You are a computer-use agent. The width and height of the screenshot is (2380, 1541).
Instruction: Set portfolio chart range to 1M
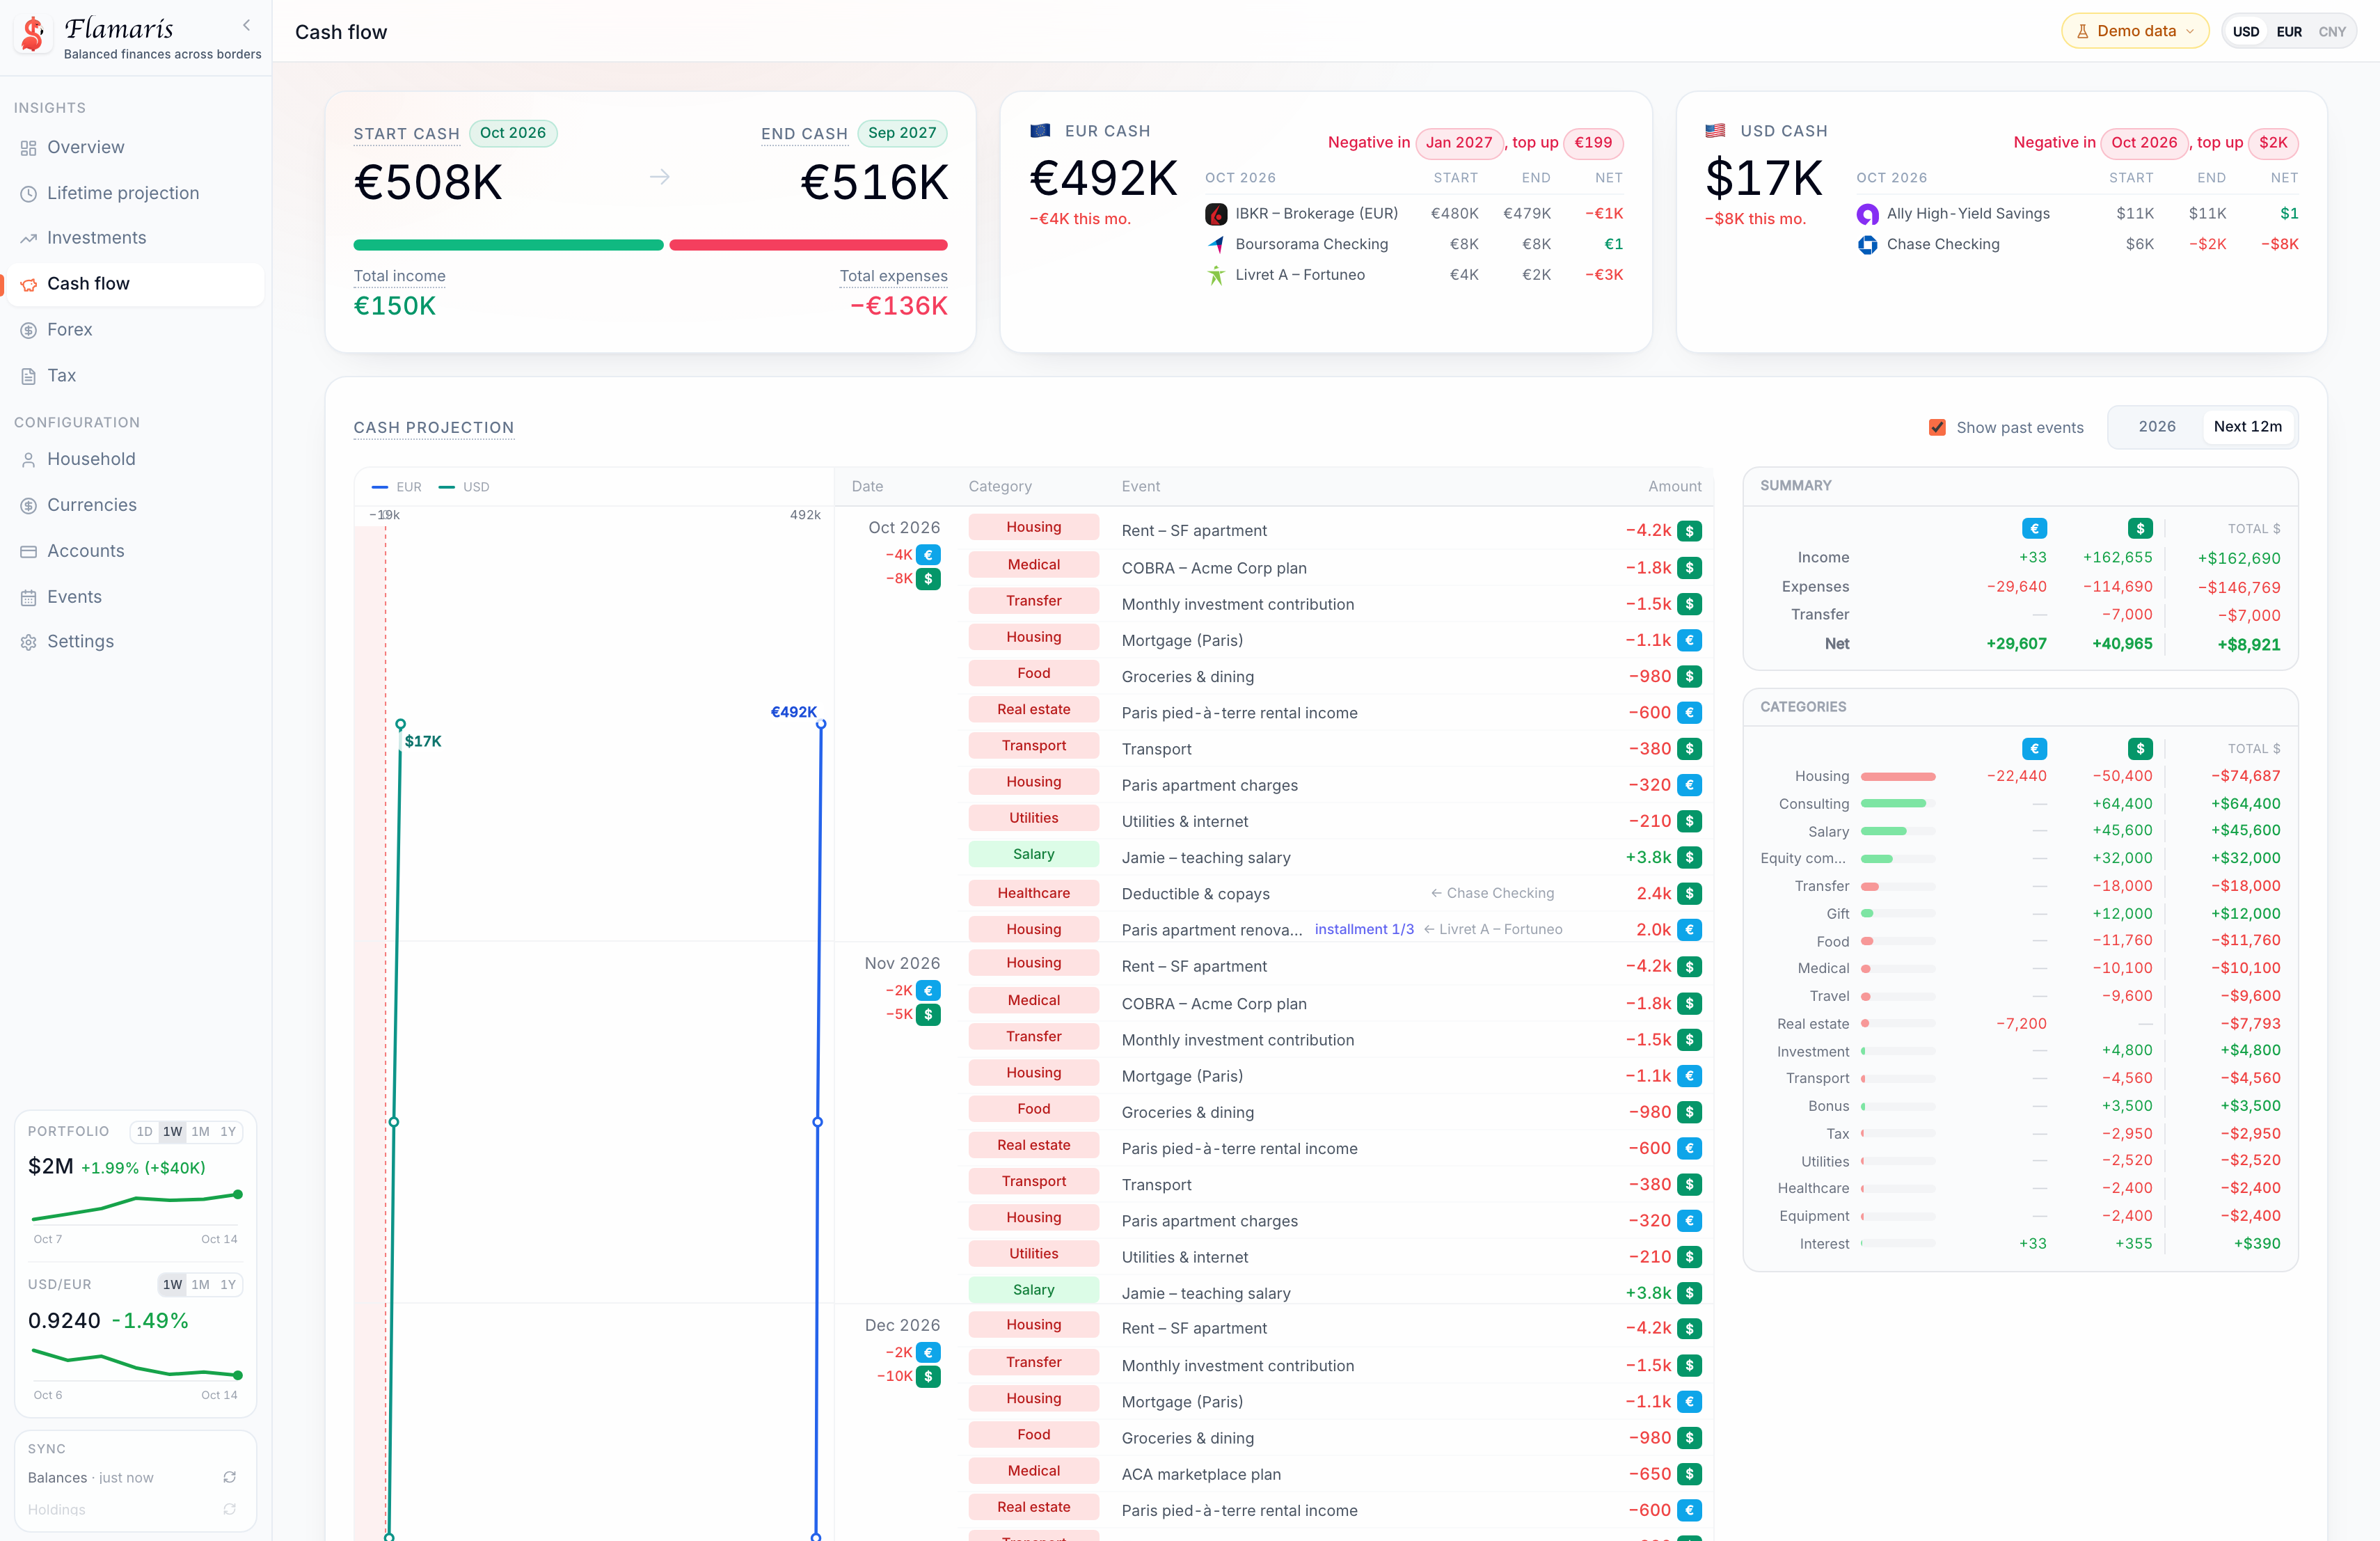coord(201,1132)
